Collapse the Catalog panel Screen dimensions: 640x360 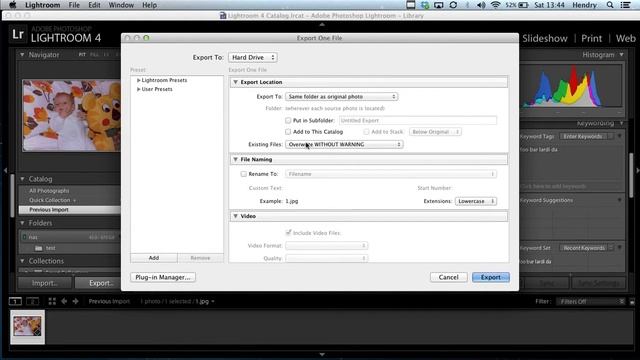pyautogui.click(x=22, y=179)
